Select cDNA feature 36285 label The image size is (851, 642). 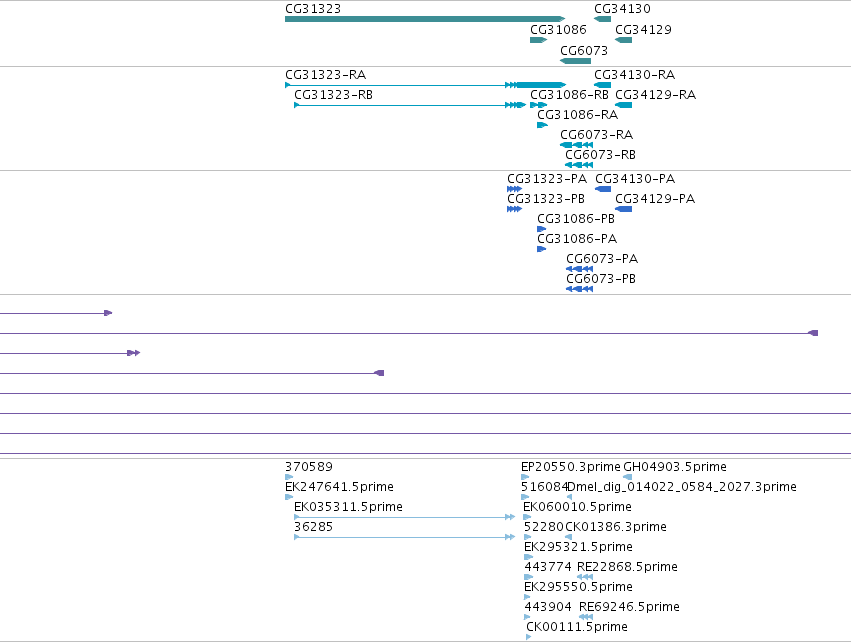[314, 527]
